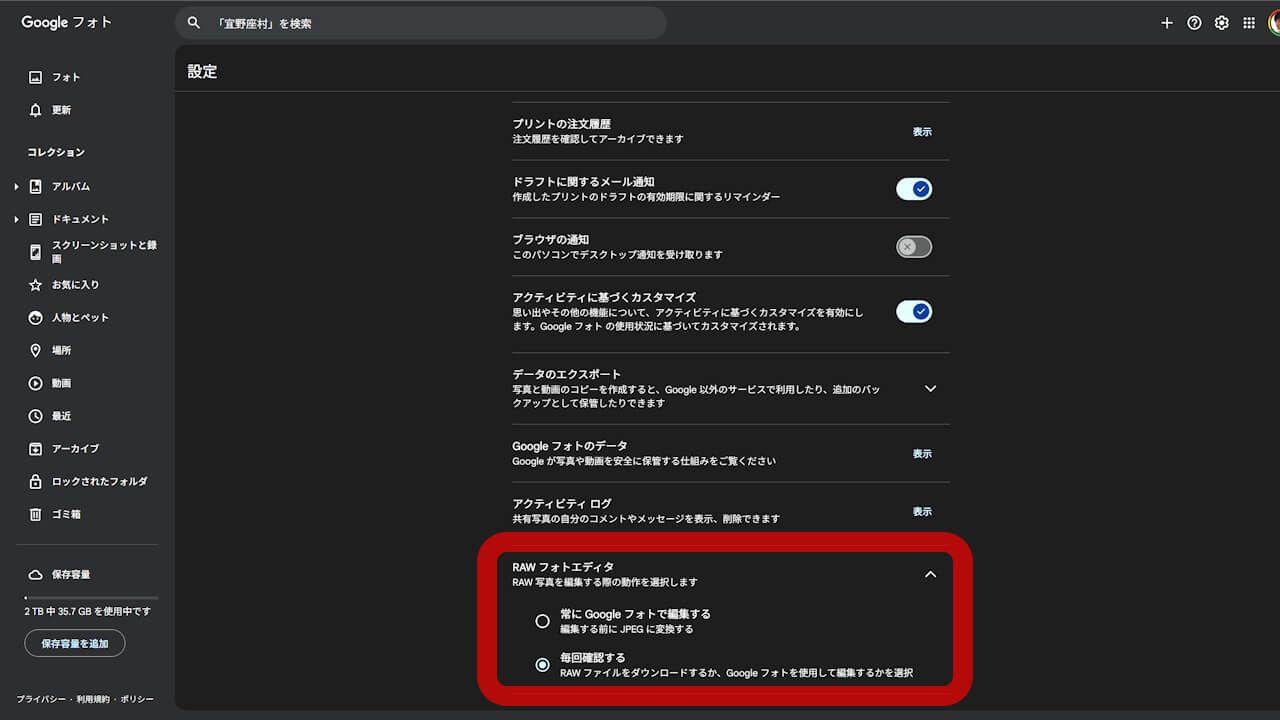Open the アーカイブ icon
This screenshot has width=1280, height=720.
[36, 448]
